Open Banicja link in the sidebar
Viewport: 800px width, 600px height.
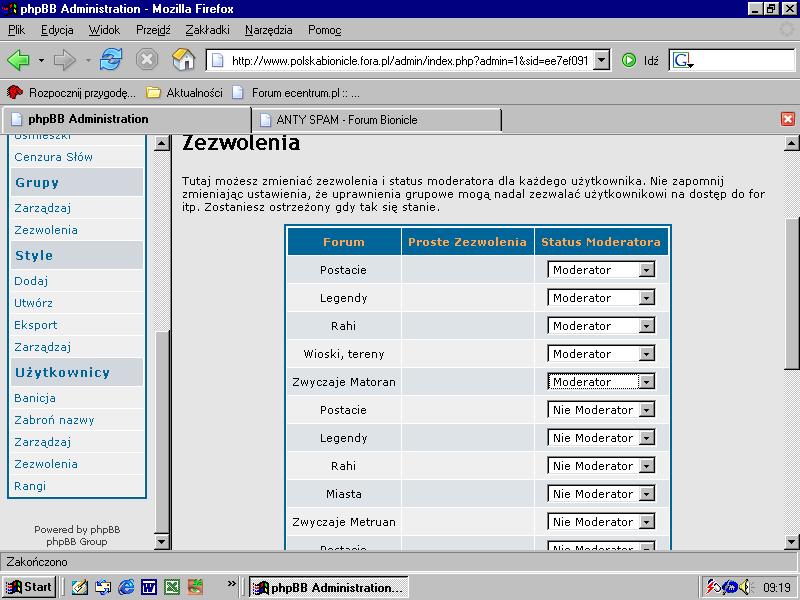tap(35, 398)
